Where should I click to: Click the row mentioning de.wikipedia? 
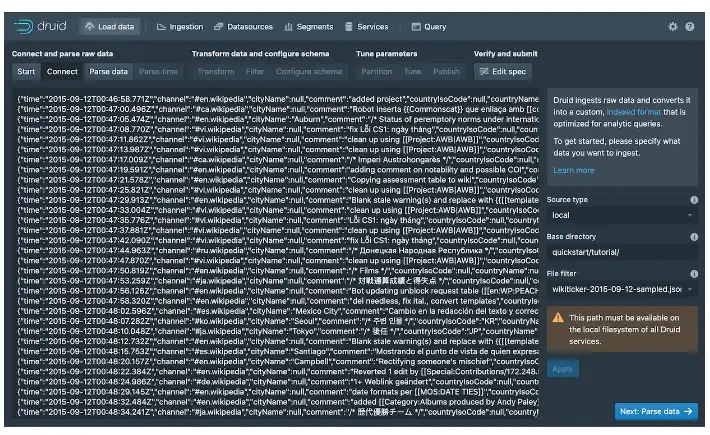[278, 382]
